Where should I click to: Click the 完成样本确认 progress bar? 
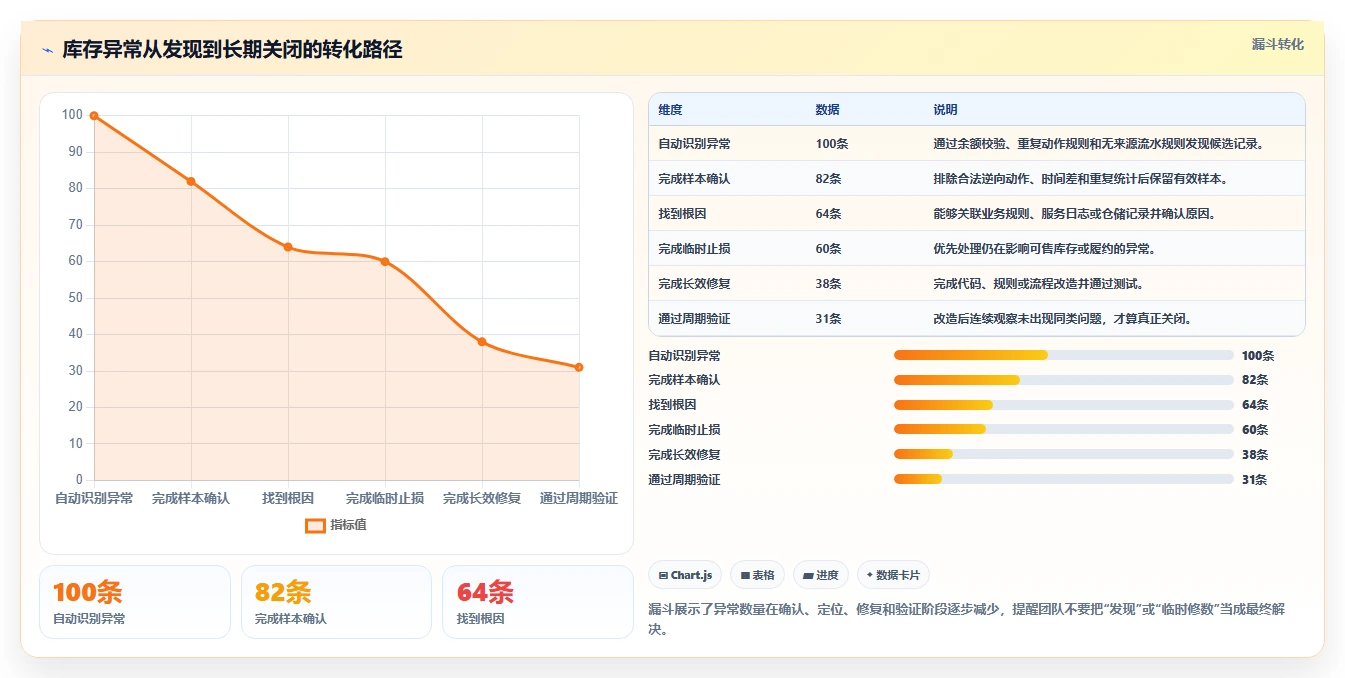click(1064, 380)
